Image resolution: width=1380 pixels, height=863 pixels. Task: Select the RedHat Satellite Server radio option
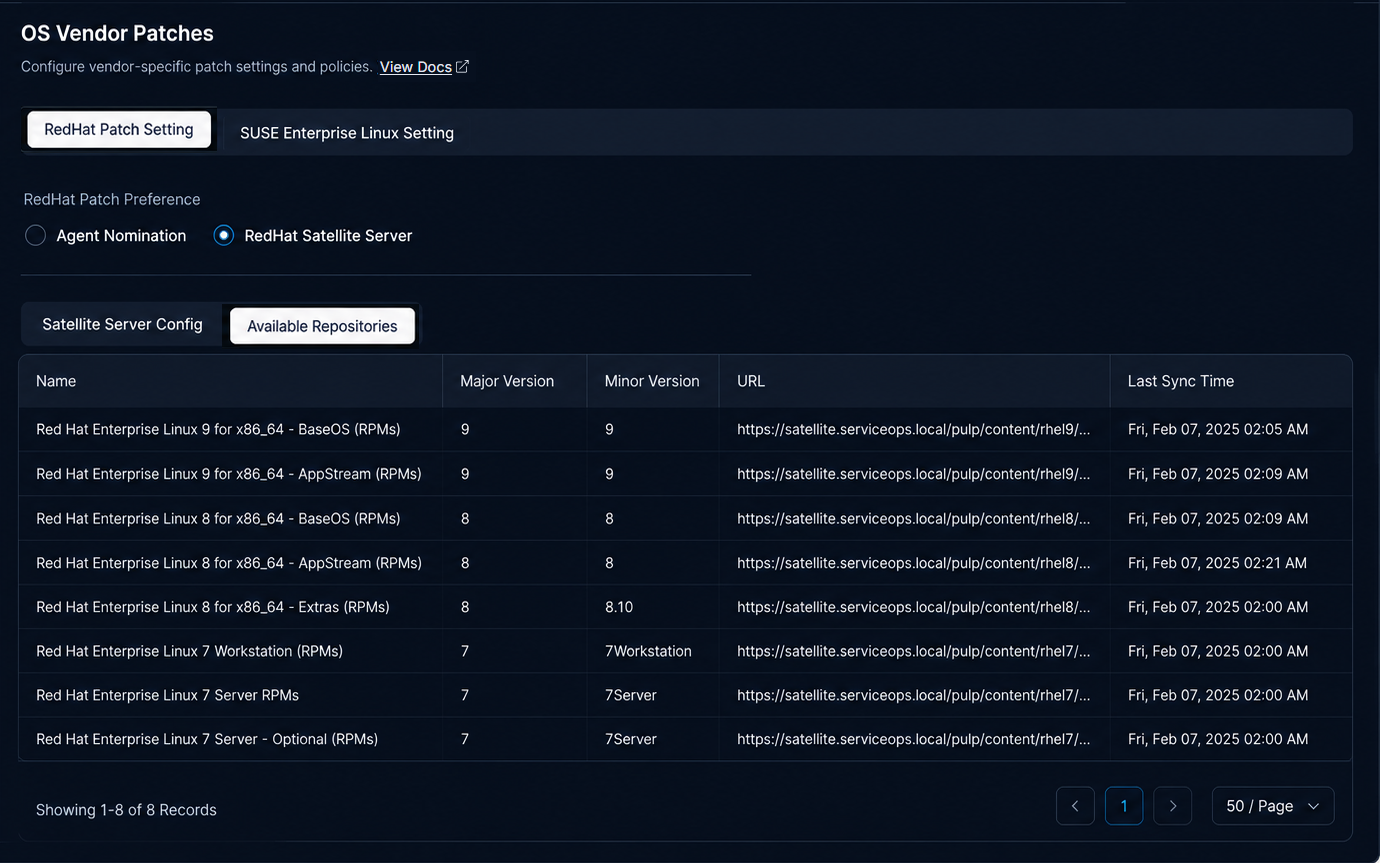224,236
